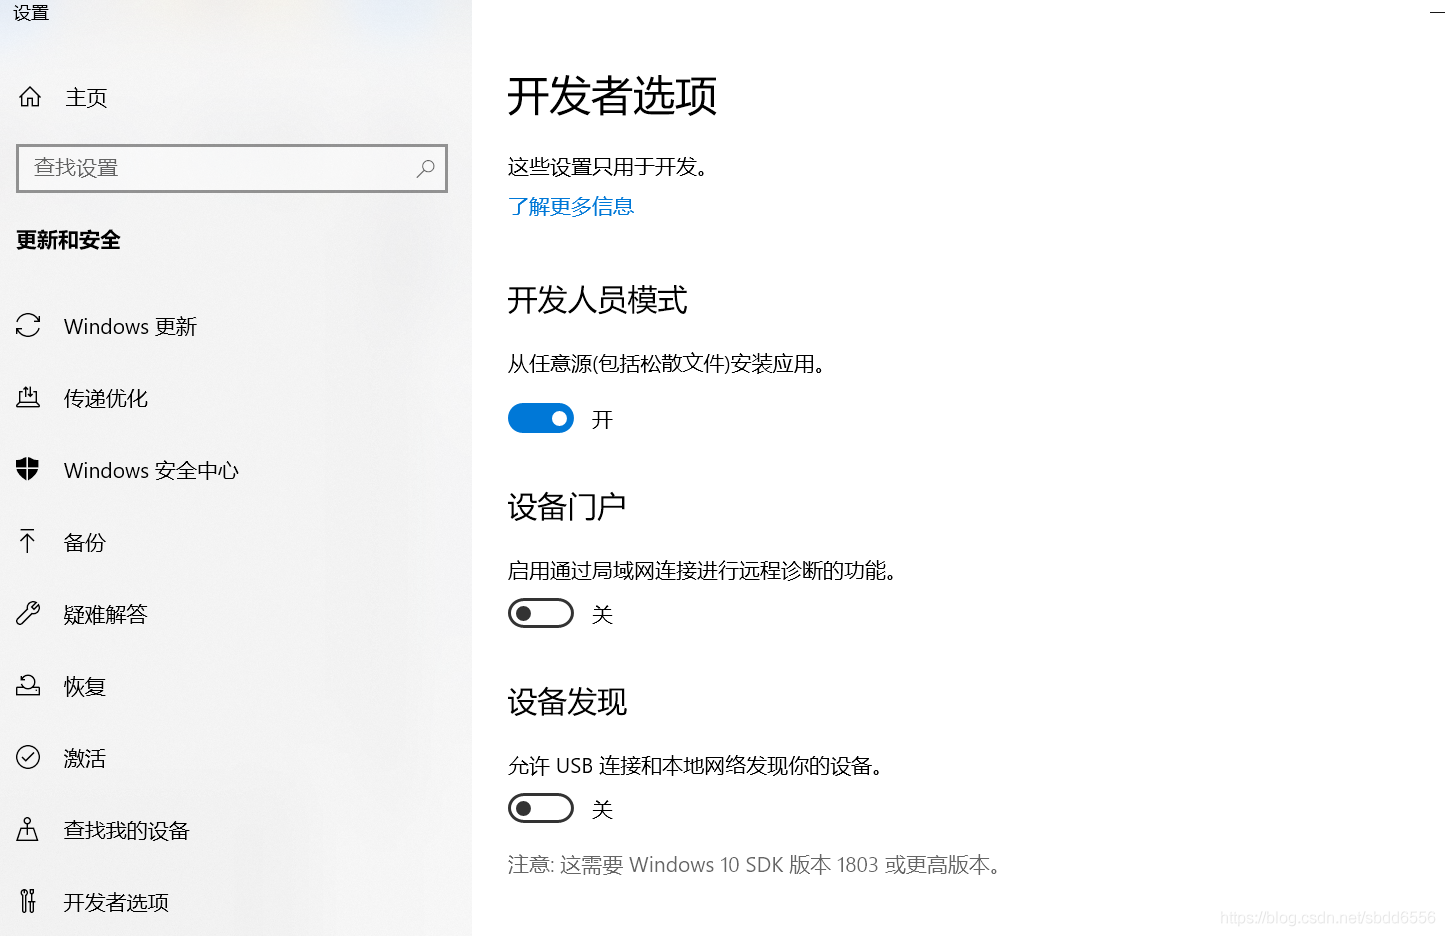
Task: Click the 更新和安全 section header
Action: tap(68, 240)
